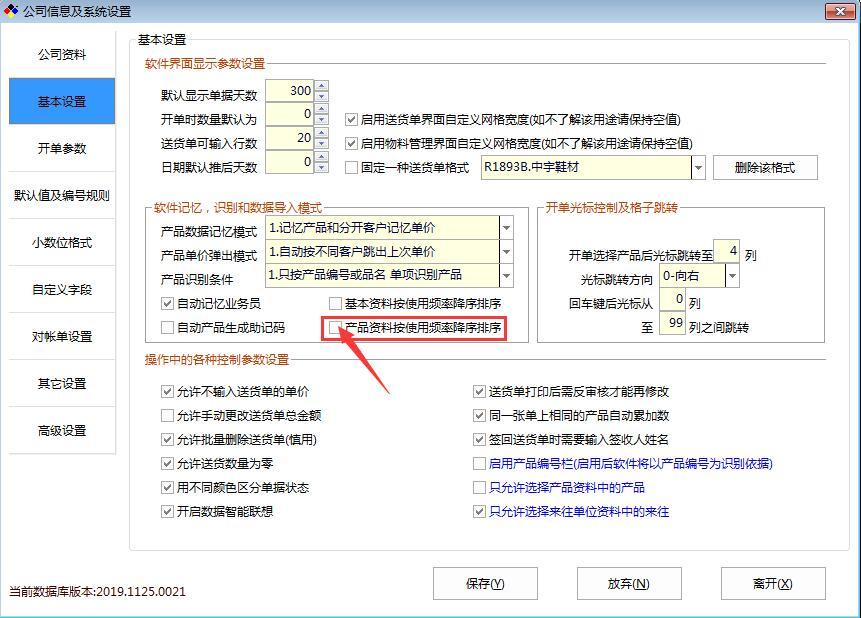Click the 放弃(N) button
The height and width of the screenshot is (618, 861).
click(629, 583)
